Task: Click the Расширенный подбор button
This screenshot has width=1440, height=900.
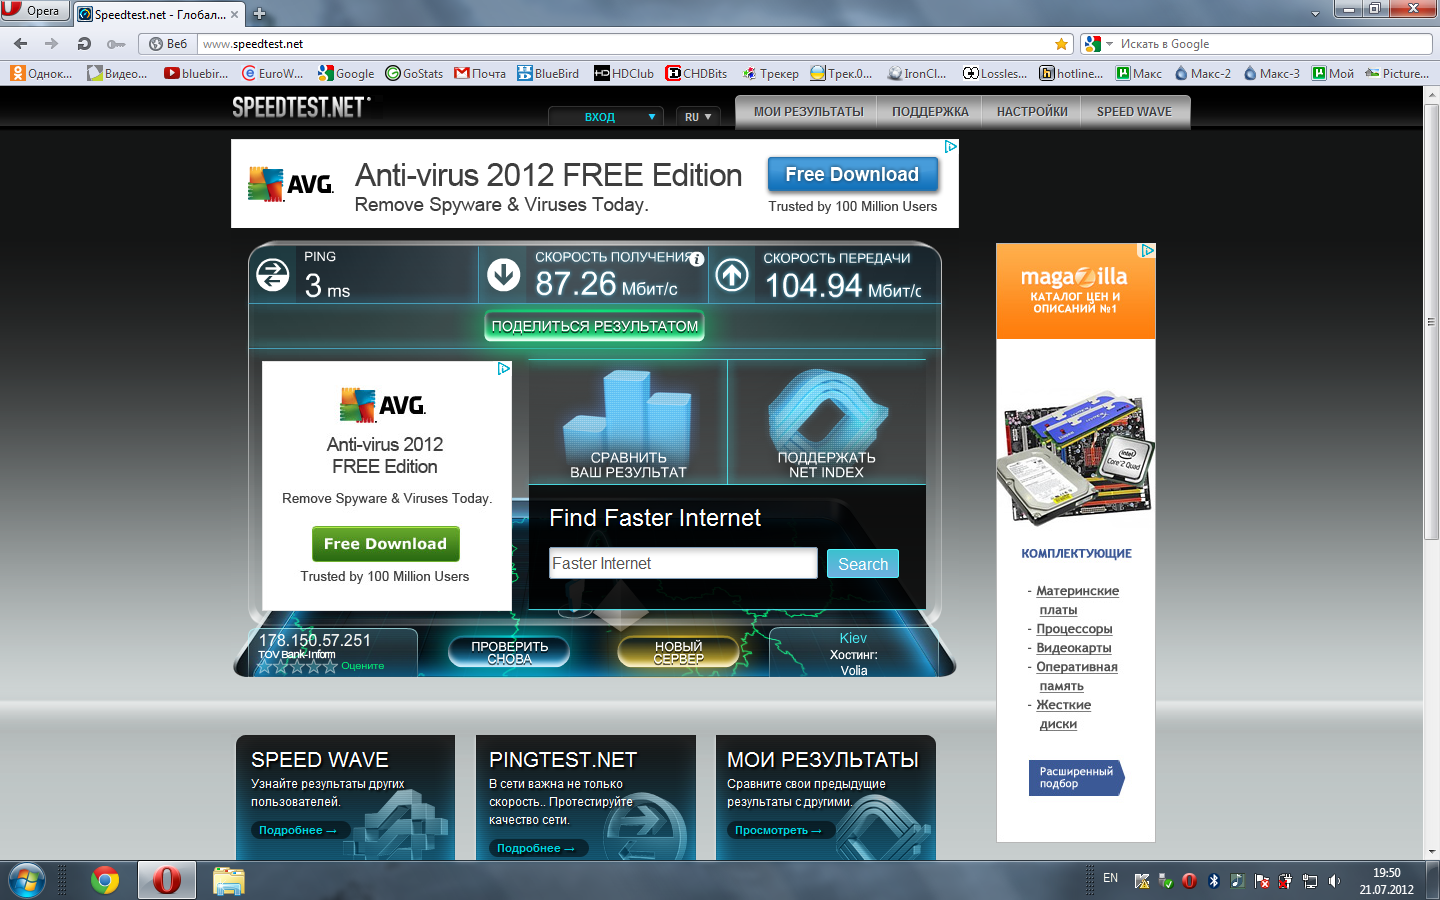Action: (1076, 778)
